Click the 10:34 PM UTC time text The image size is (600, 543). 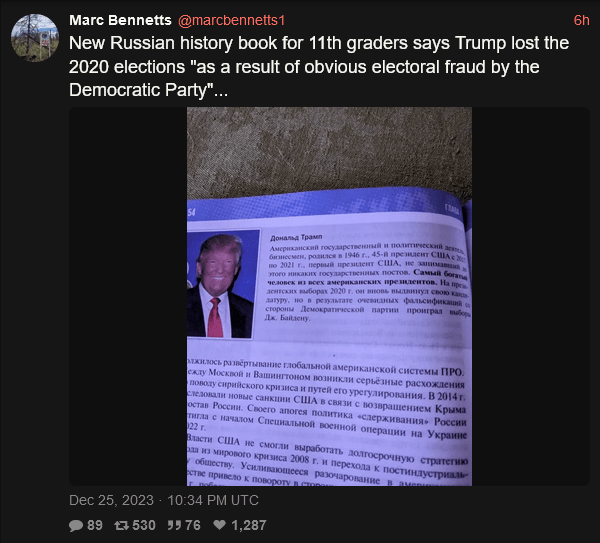click(213, 500)
